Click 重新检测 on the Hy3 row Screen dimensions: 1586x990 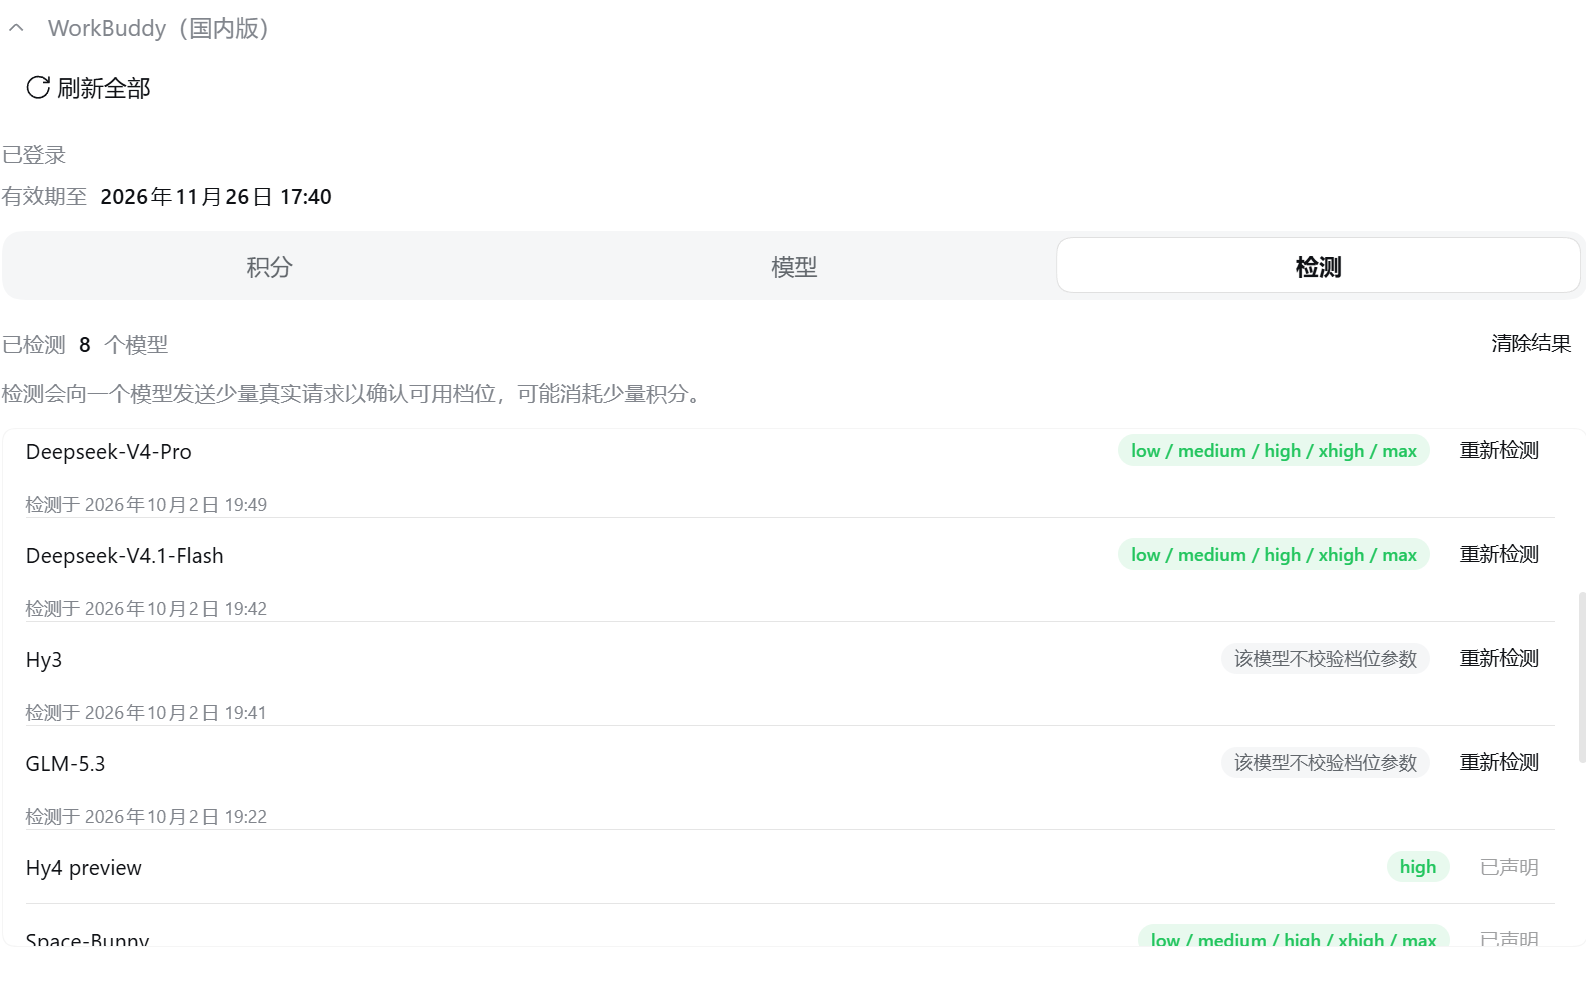[x=1499, y=659]
